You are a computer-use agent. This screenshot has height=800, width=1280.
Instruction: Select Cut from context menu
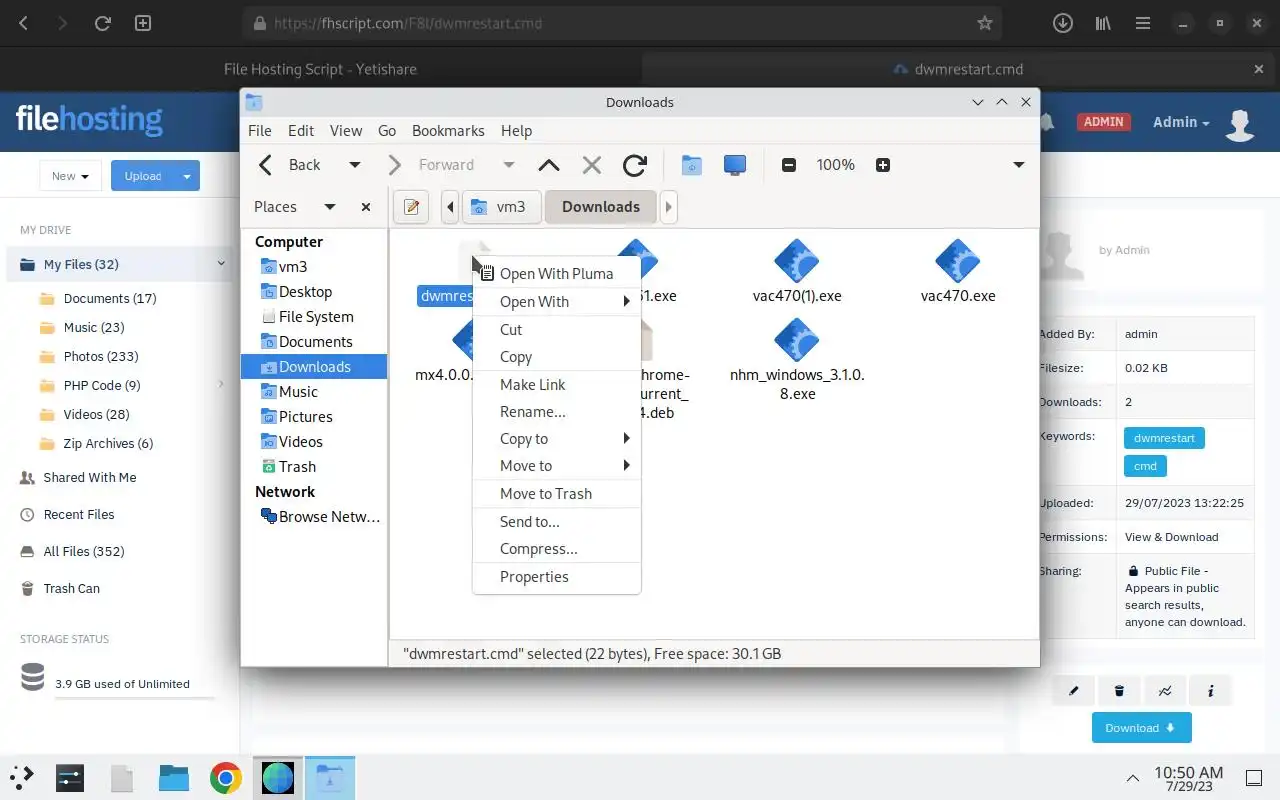click(556, 330)
